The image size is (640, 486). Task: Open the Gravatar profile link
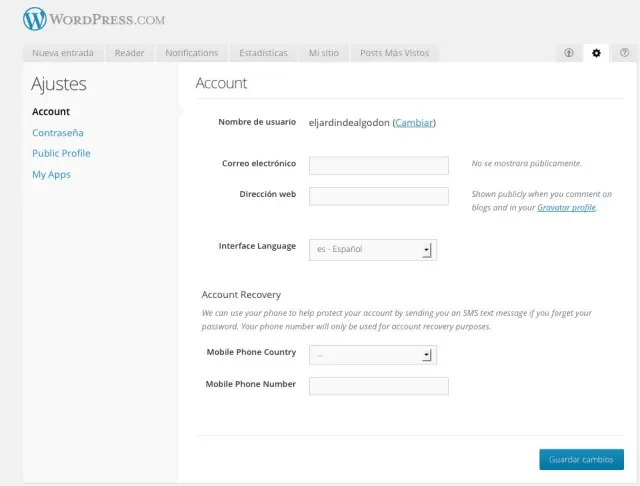pyautogui.click(x=566, y=208)
